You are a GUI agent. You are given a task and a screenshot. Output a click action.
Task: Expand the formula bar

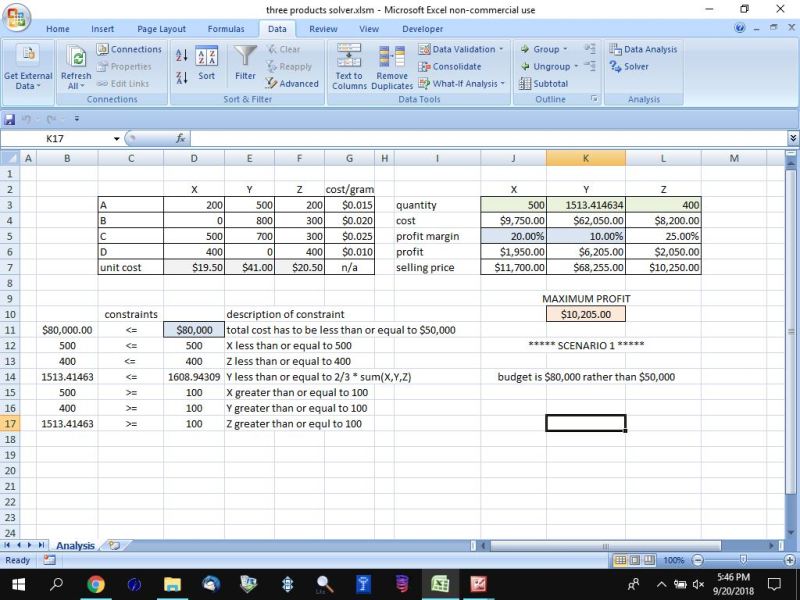tap(793, 138)
